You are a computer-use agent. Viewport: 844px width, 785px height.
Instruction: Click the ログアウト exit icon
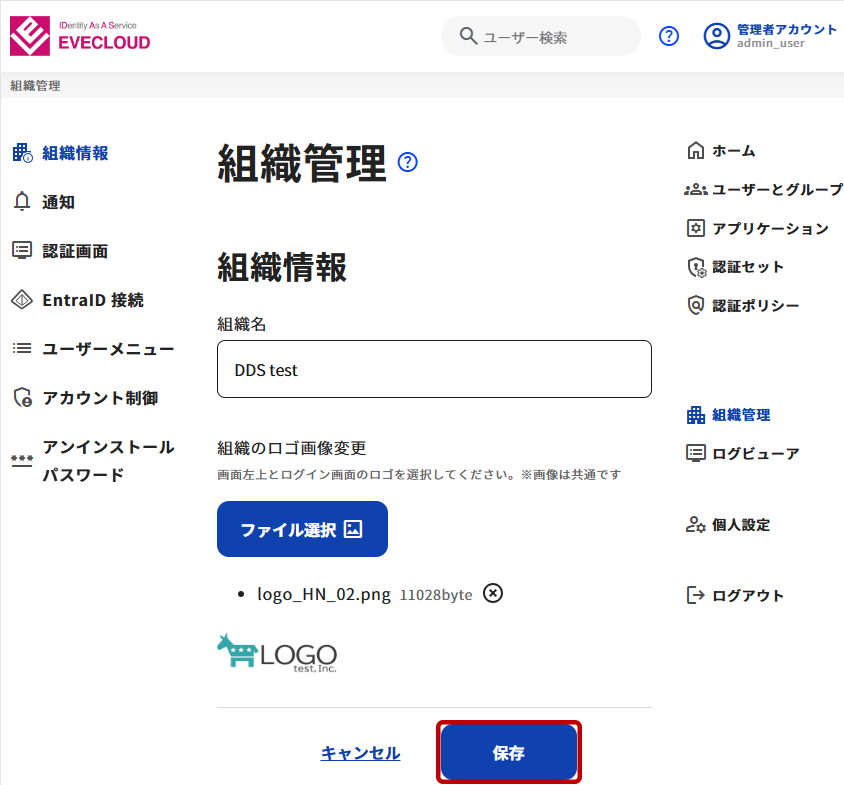(696, 595)
